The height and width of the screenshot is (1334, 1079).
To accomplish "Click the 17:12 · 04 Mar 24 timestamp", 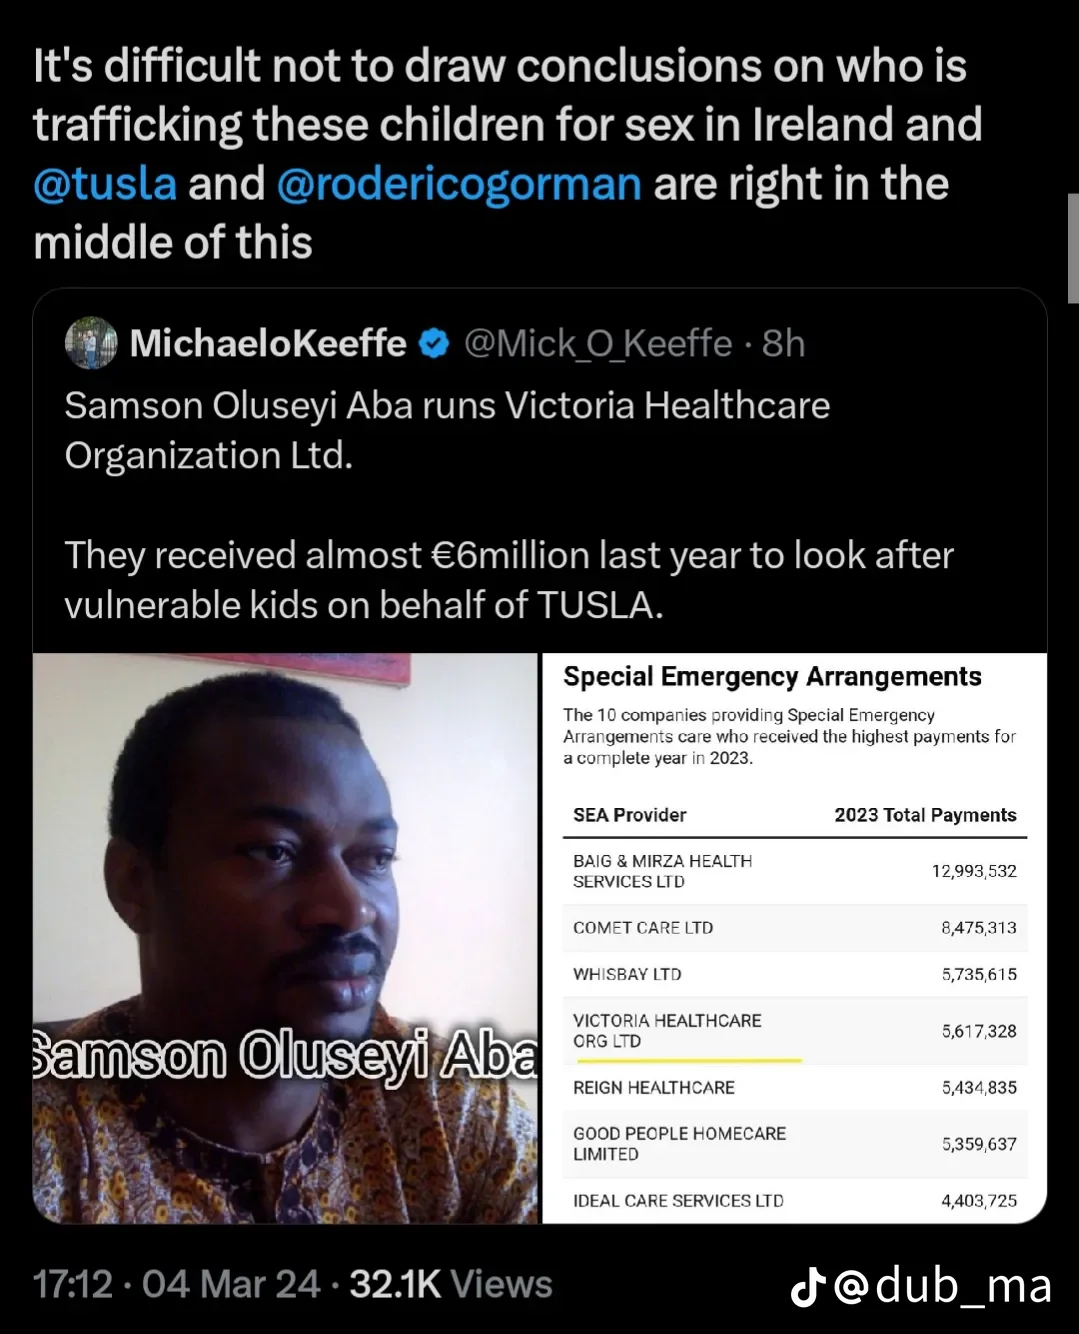I will coord(176,1284).
